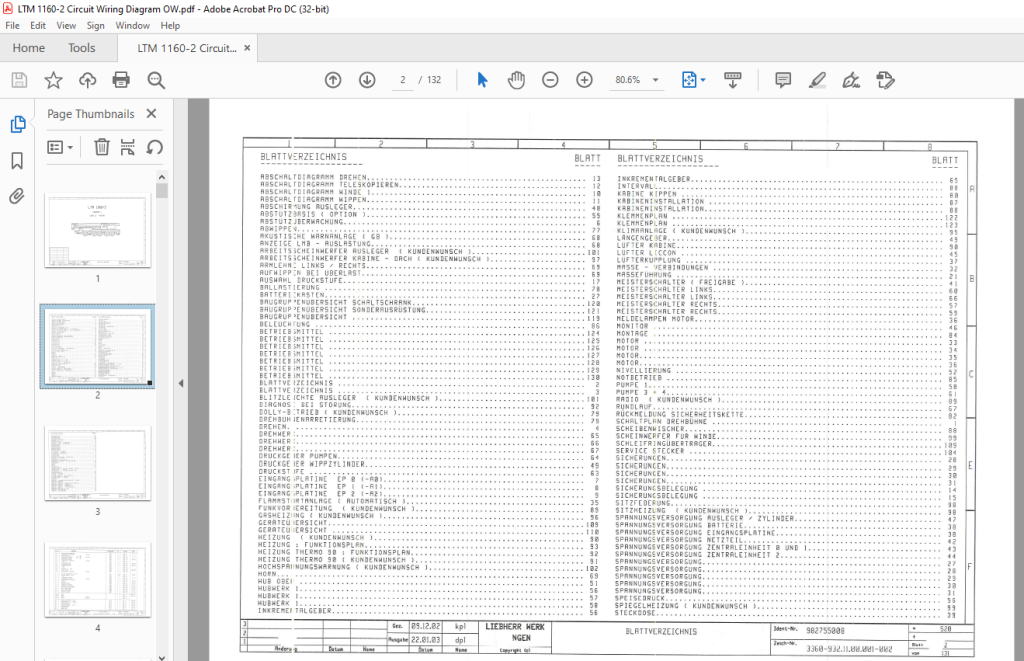
Task: Click the INKREMENTALGEBER entry in right column
Action: tap(654, 179)
